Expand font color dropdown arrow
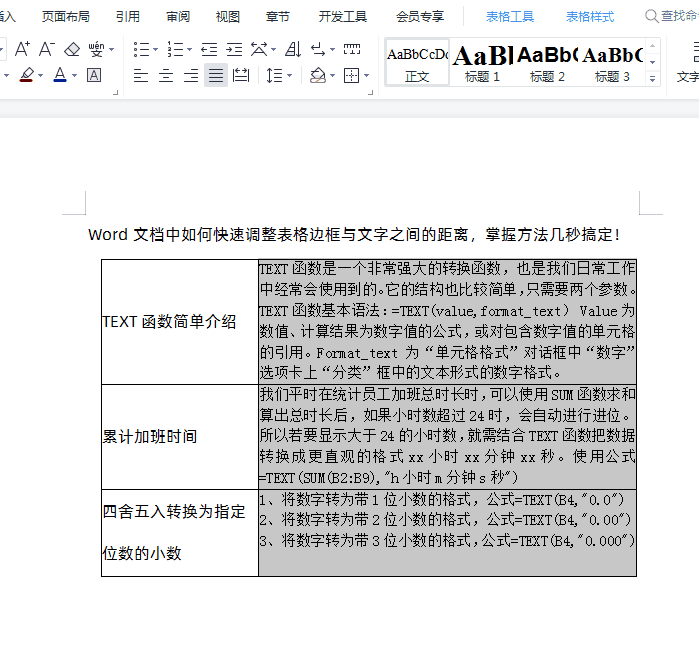This screenshot has height=669, width=699. point(74,75)
